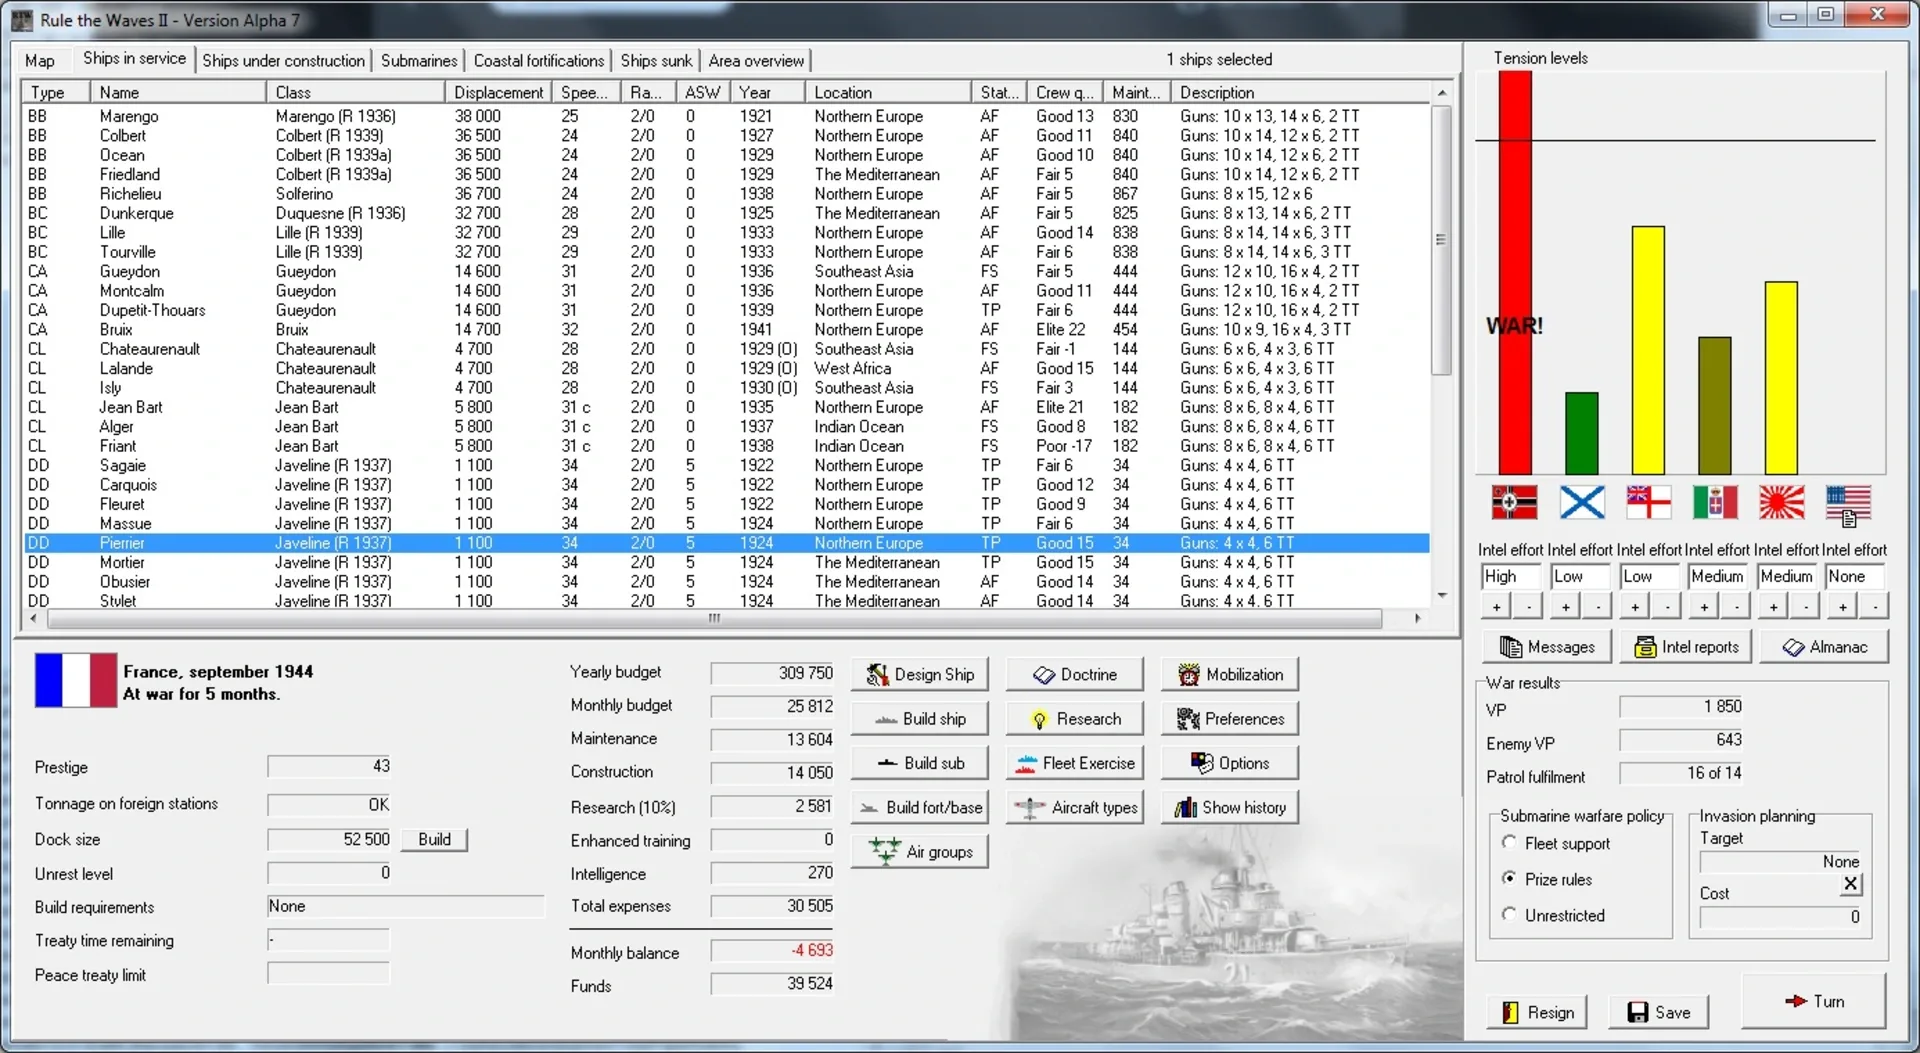Click the Italian flag icon
1920x1053 pixels.
[x=1714, y=503]
